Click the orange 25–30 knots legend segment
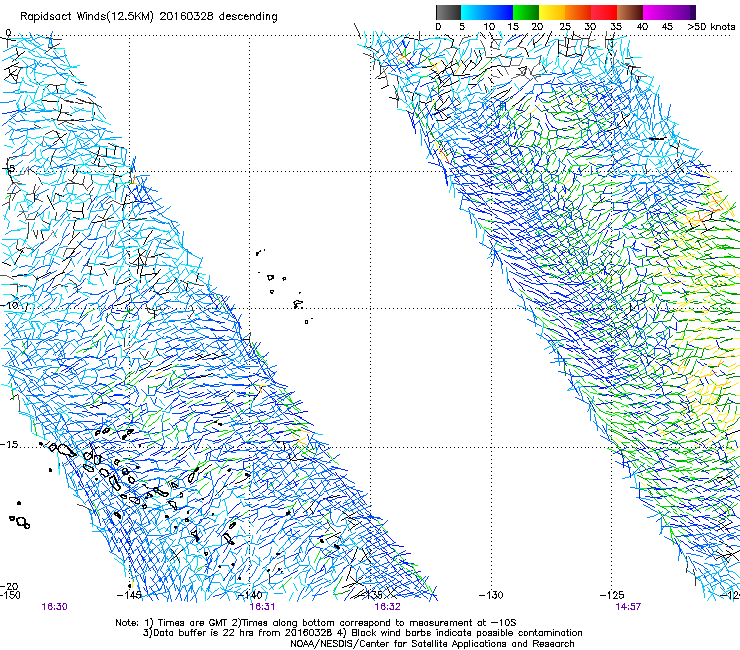Viewport: 740px width, 650px height. click(578, 12)
